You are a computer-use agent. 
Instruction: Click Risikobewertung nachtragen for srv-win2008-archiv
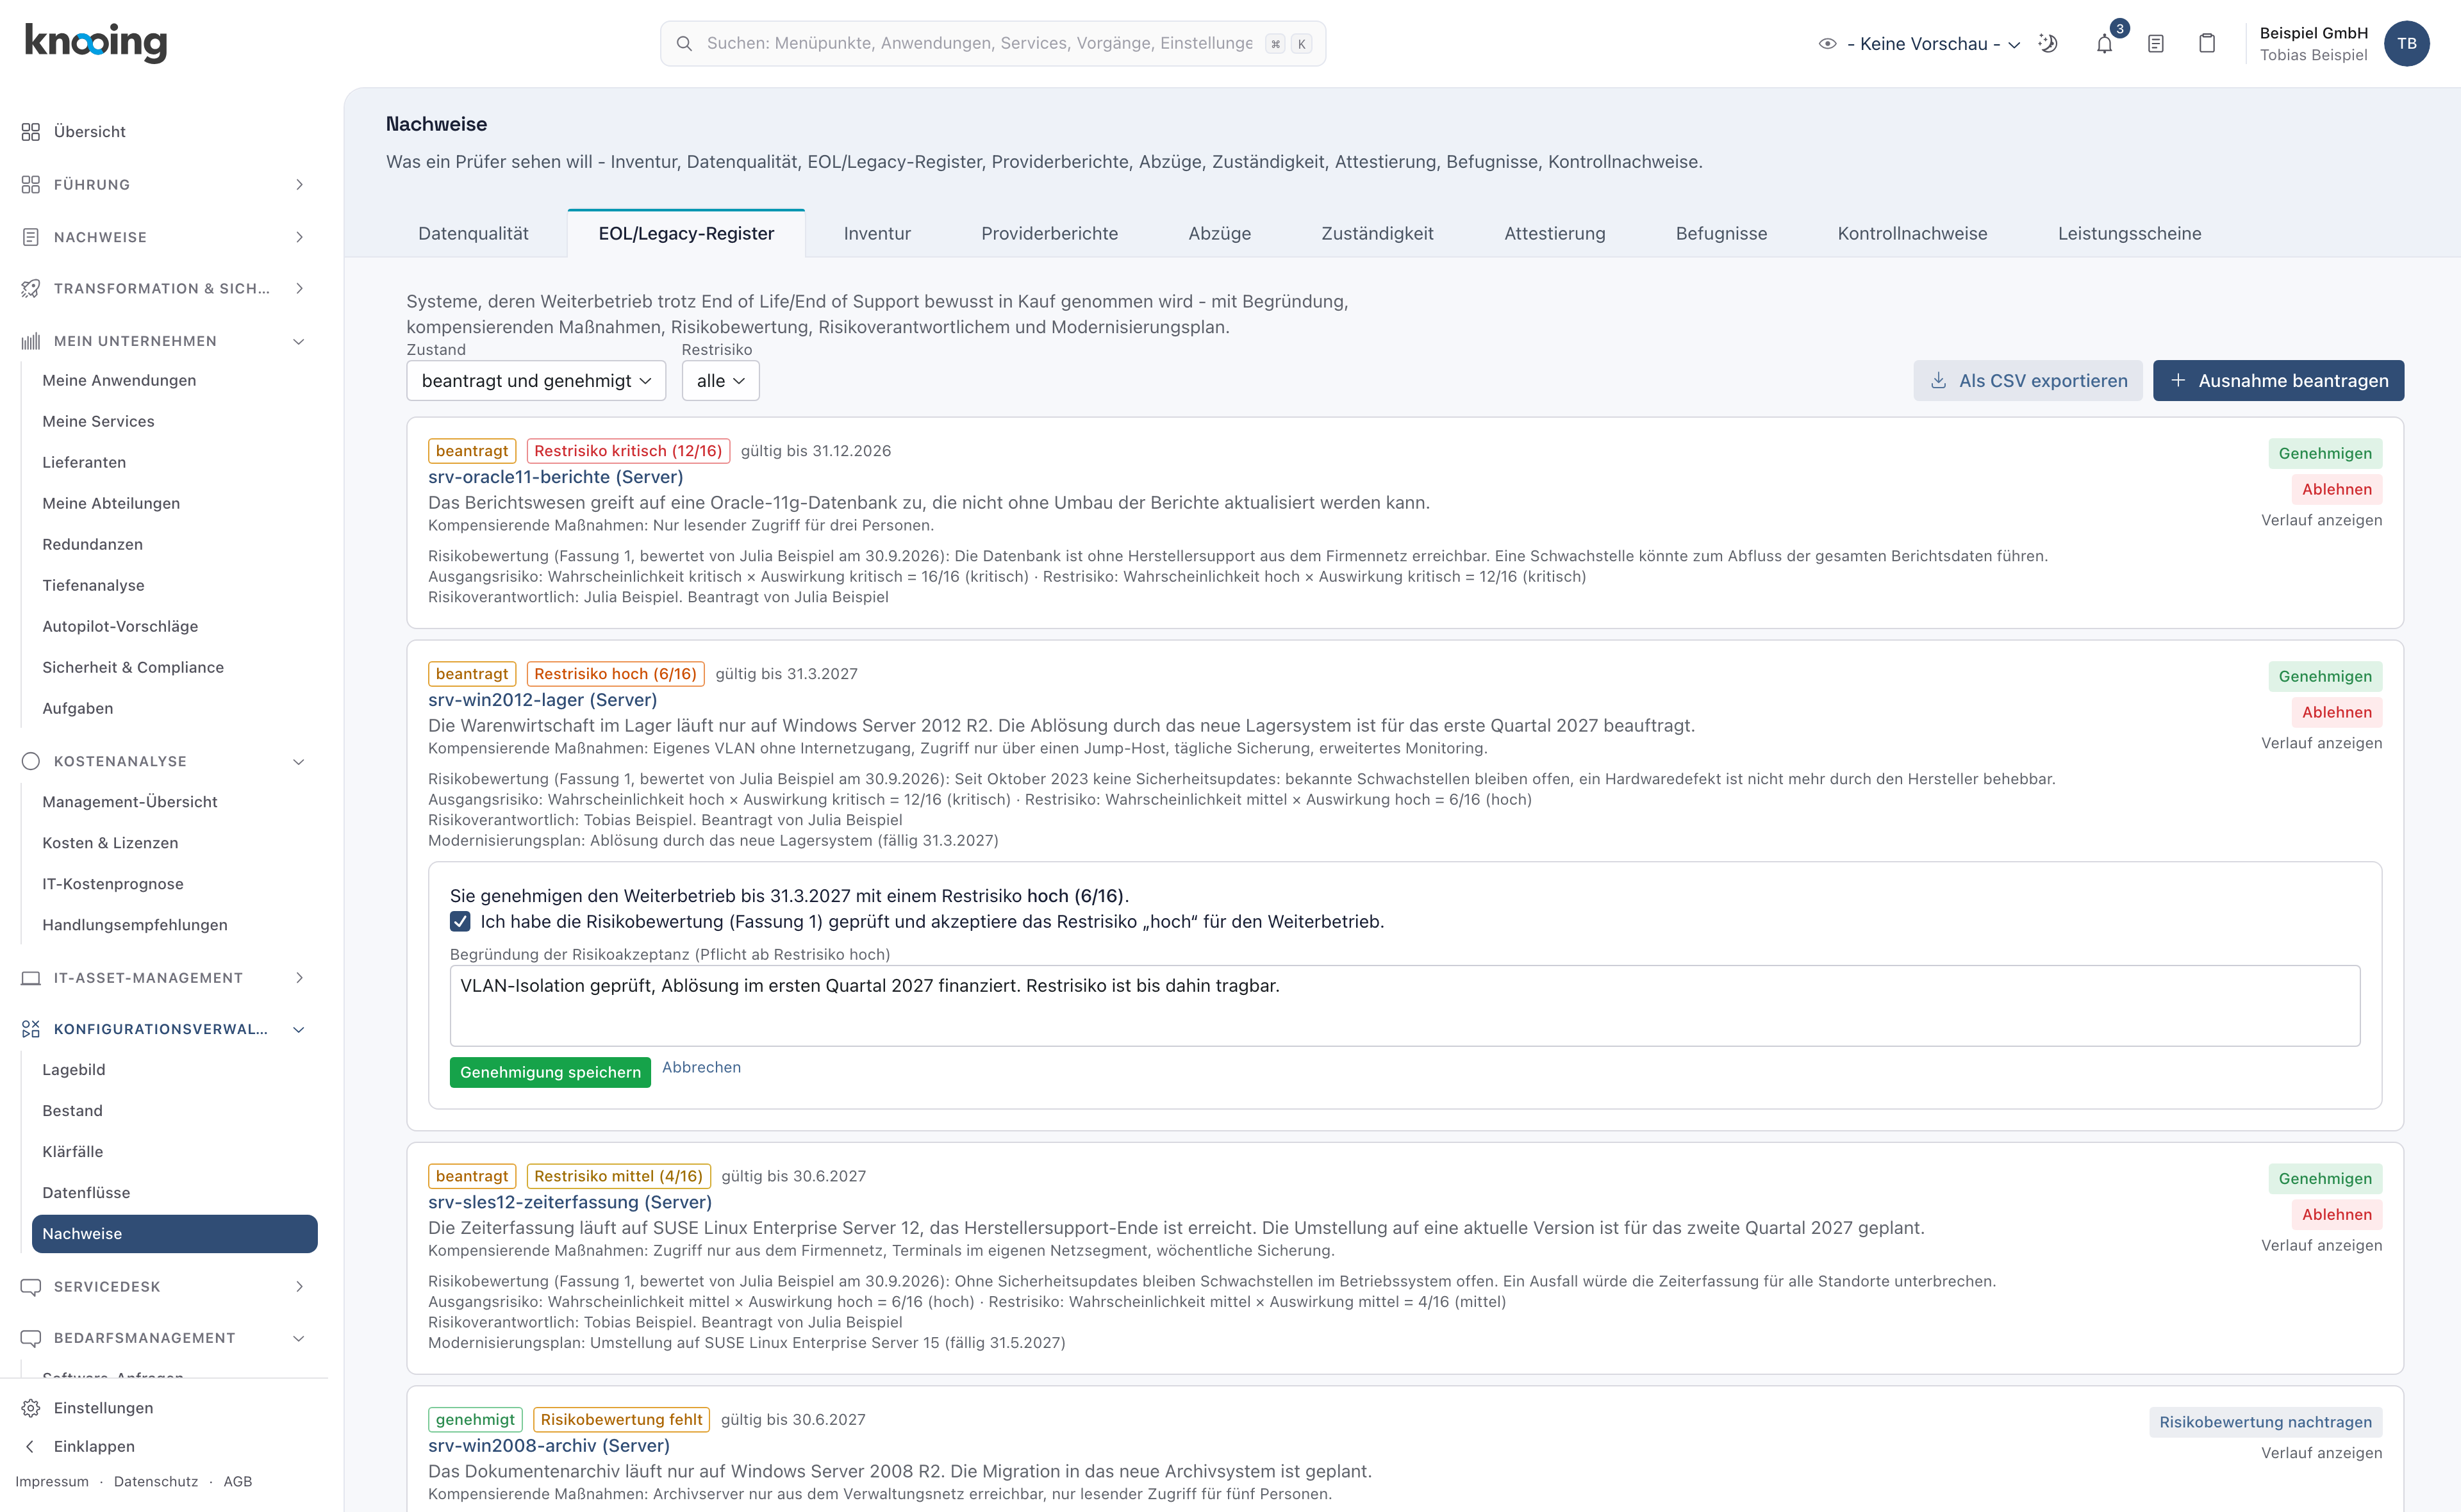pyautogui.click(x=2265, y=1423)
